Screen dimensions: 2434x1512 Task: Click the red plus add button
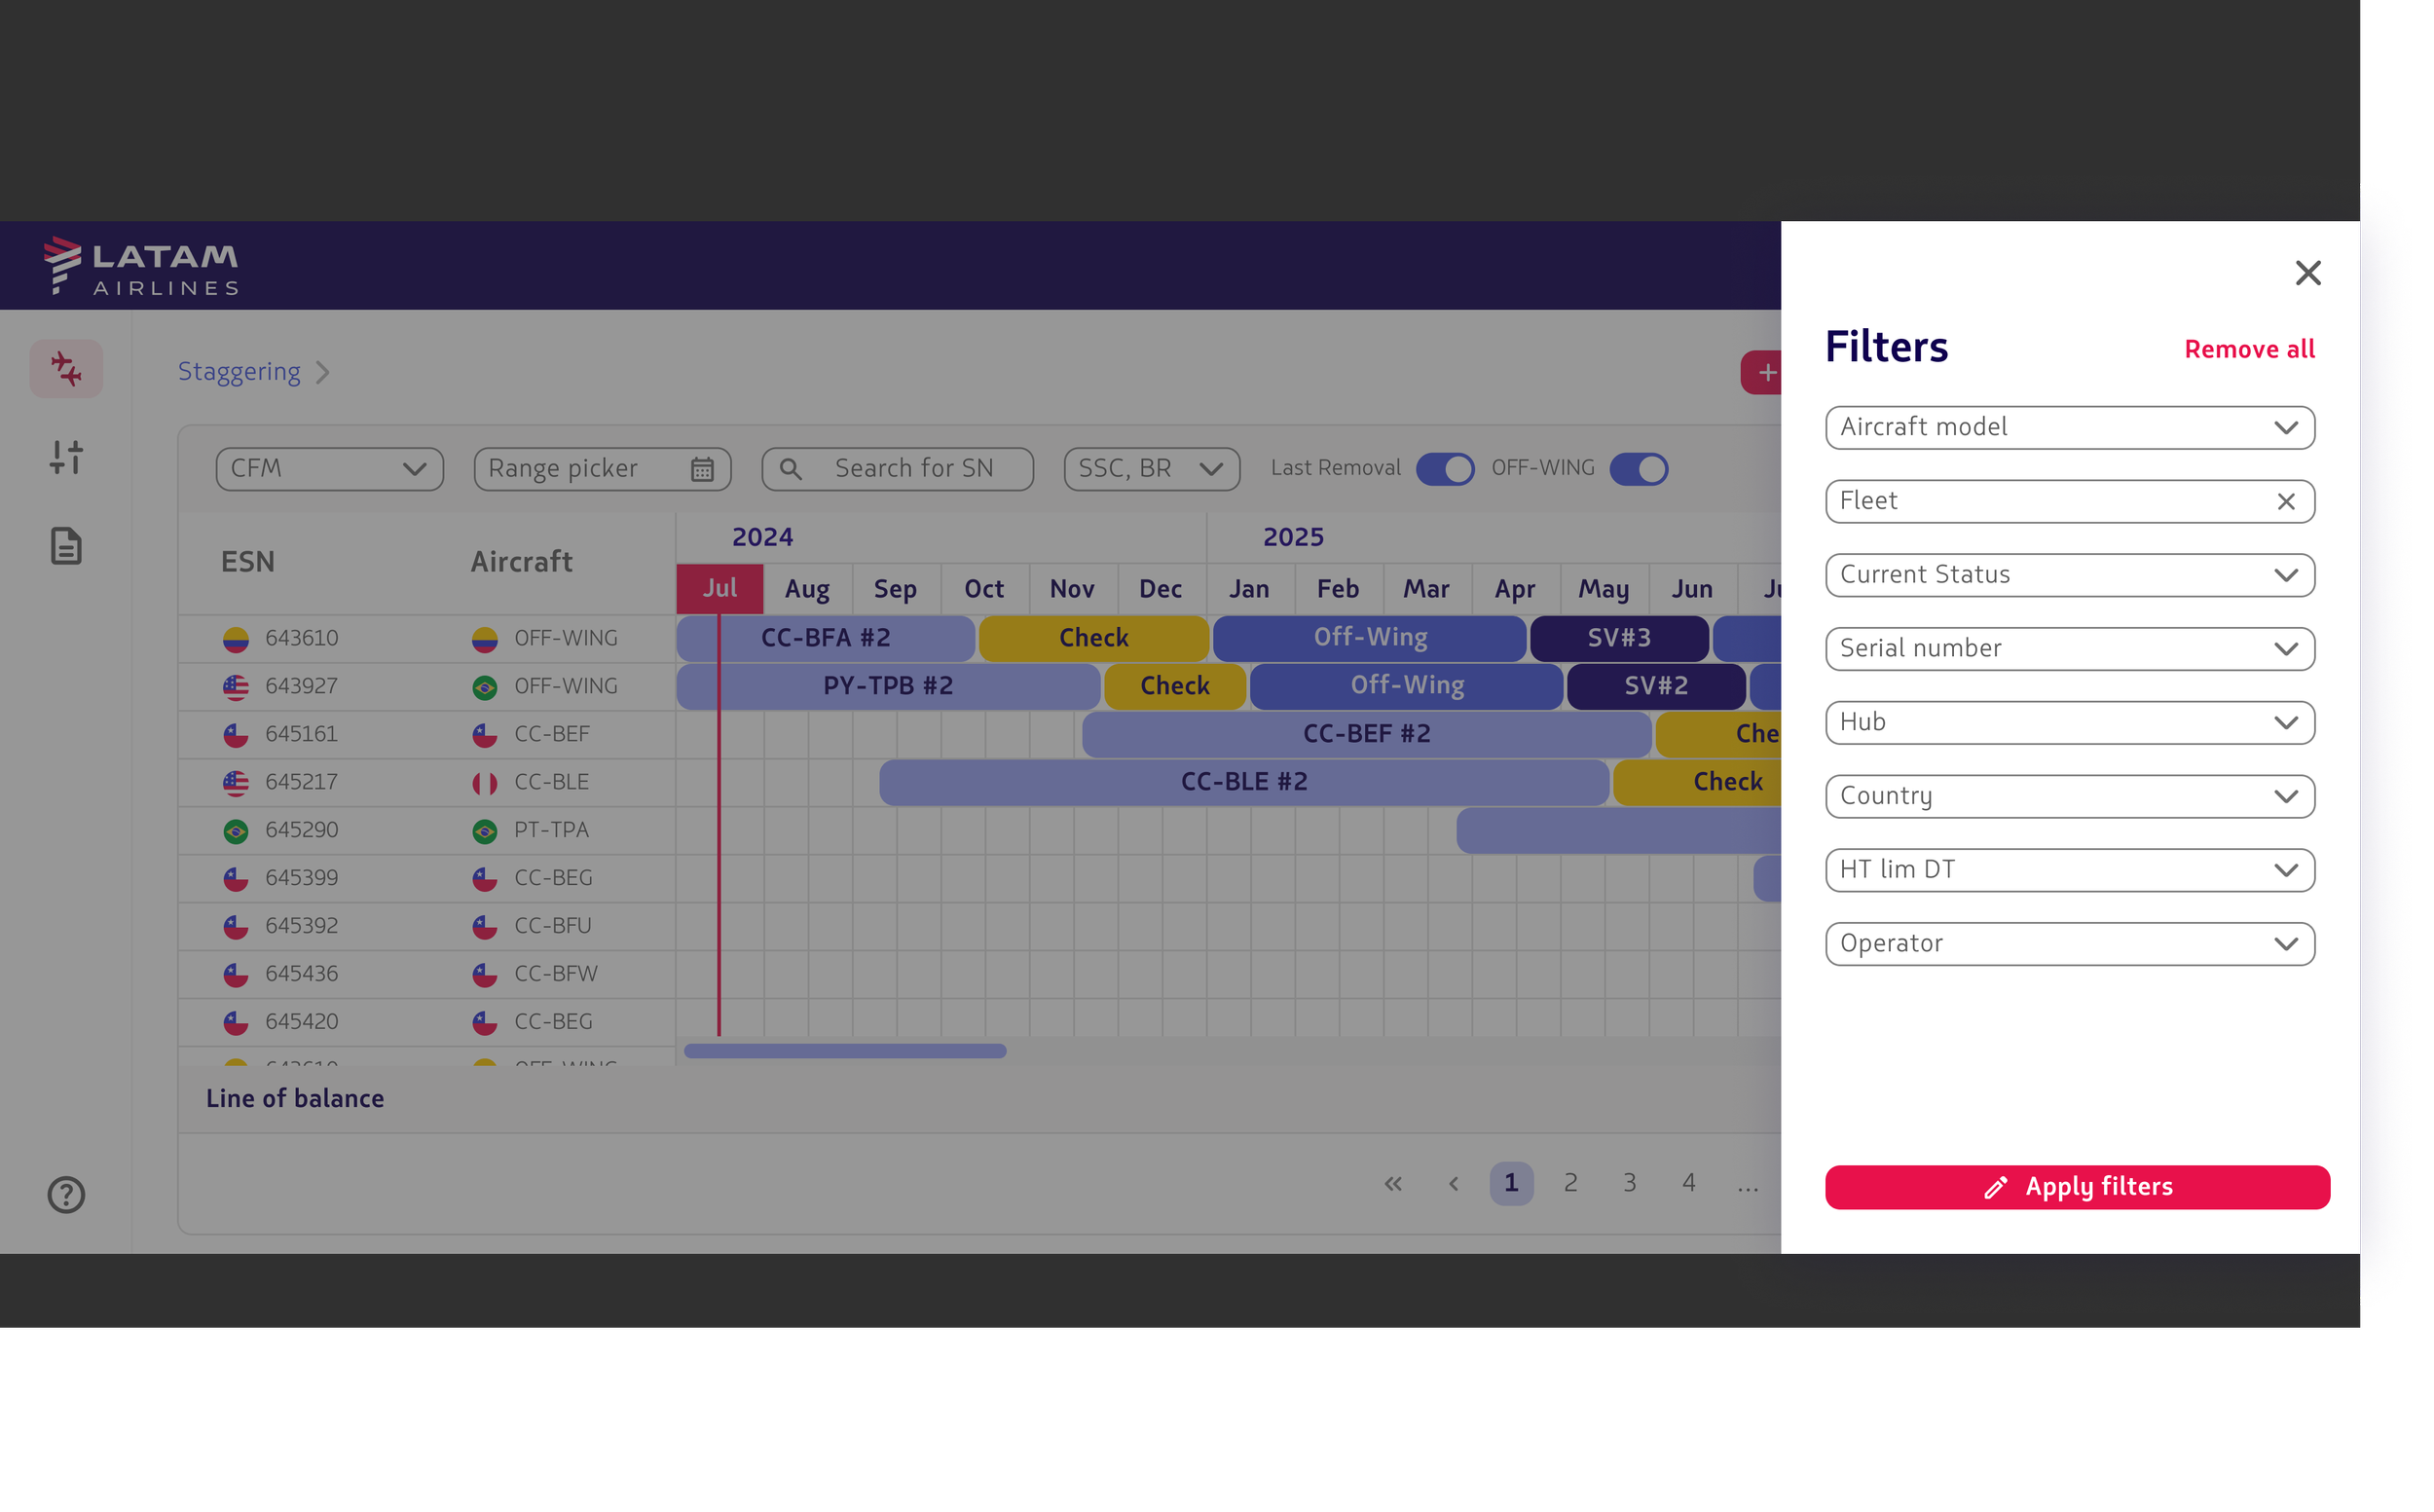[1761, 373]
